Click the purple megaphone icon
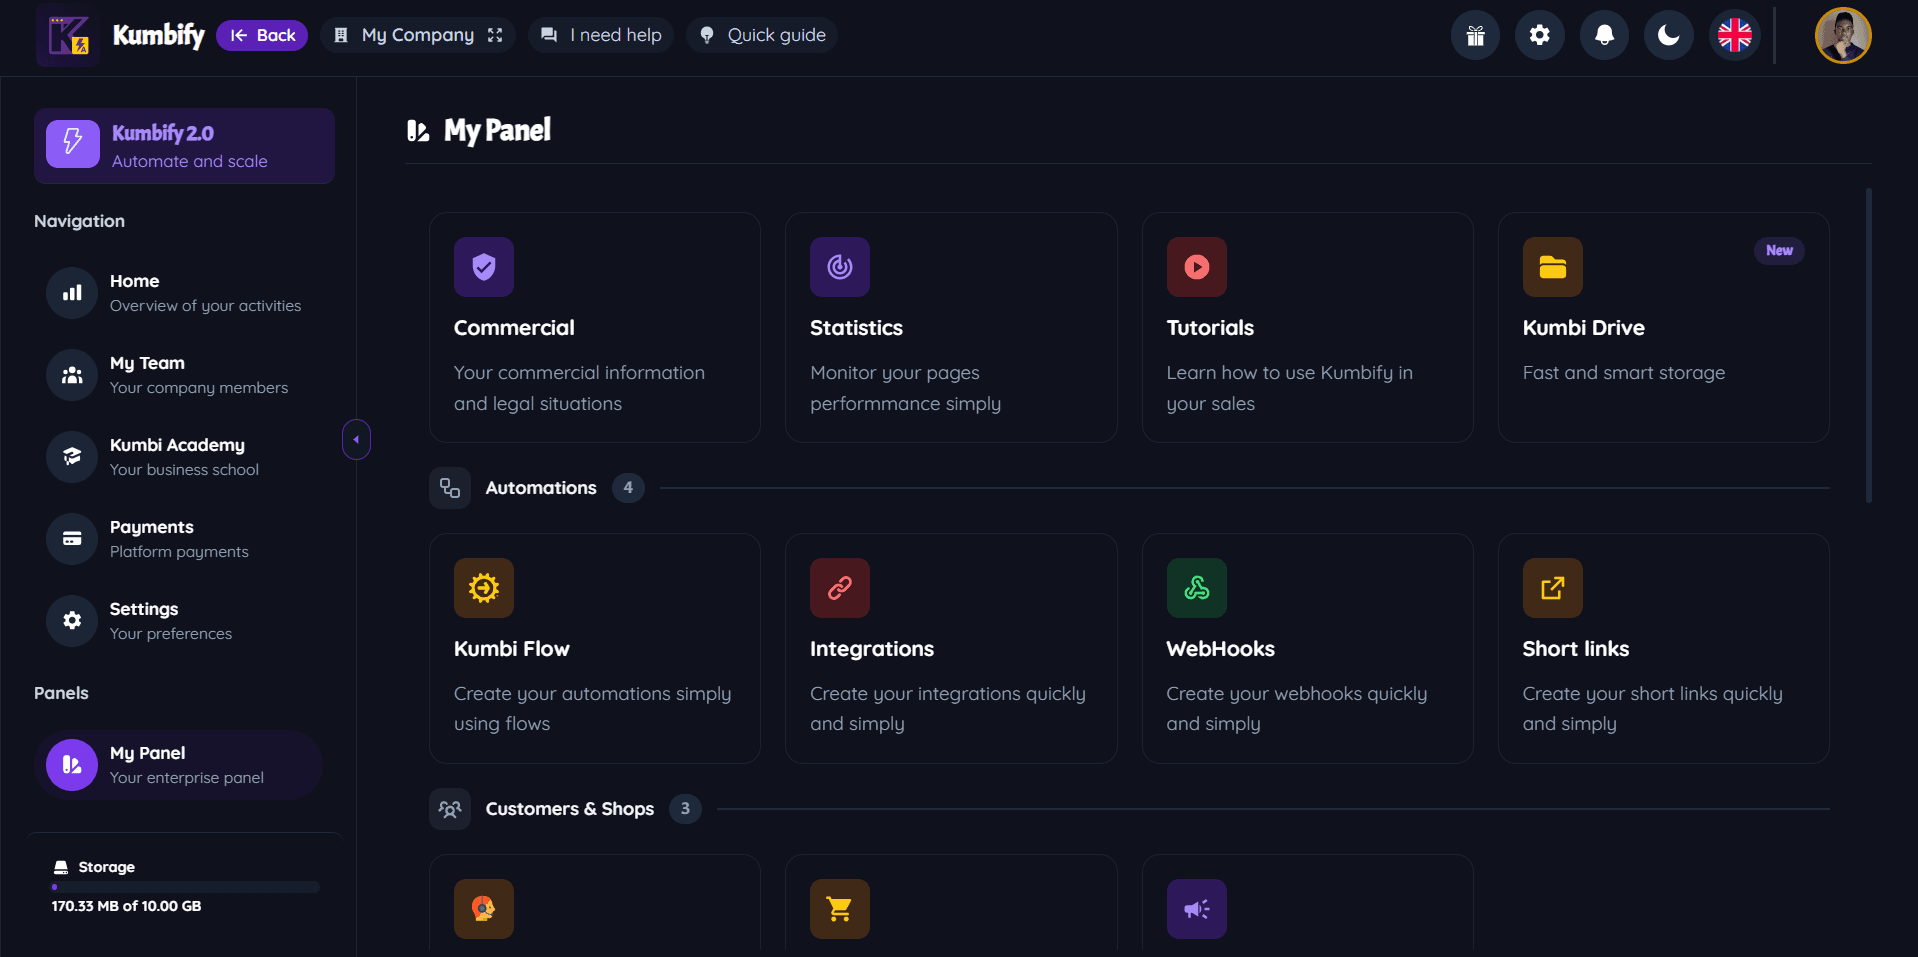Screen dimensions: 1918x957 click(x=1197, y=909)
